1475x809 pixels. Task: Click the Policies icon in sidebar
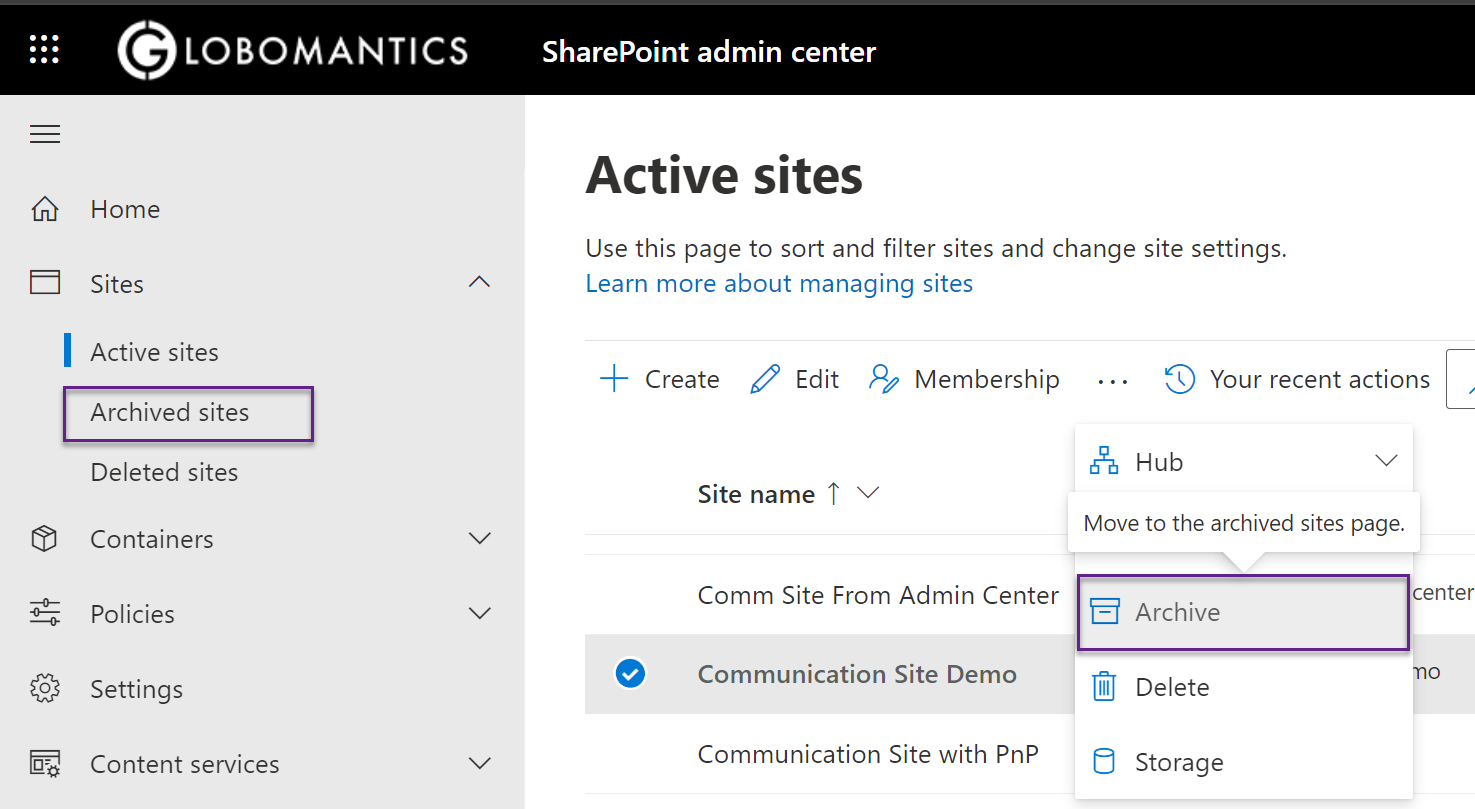(45, 613)
